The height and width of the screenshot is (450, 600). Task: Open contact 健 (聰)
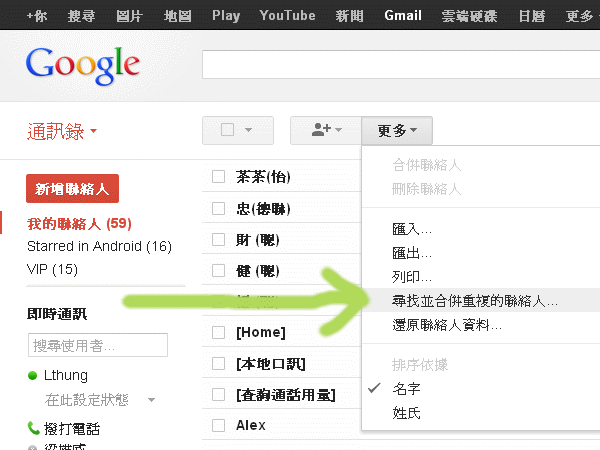[258, 271]
